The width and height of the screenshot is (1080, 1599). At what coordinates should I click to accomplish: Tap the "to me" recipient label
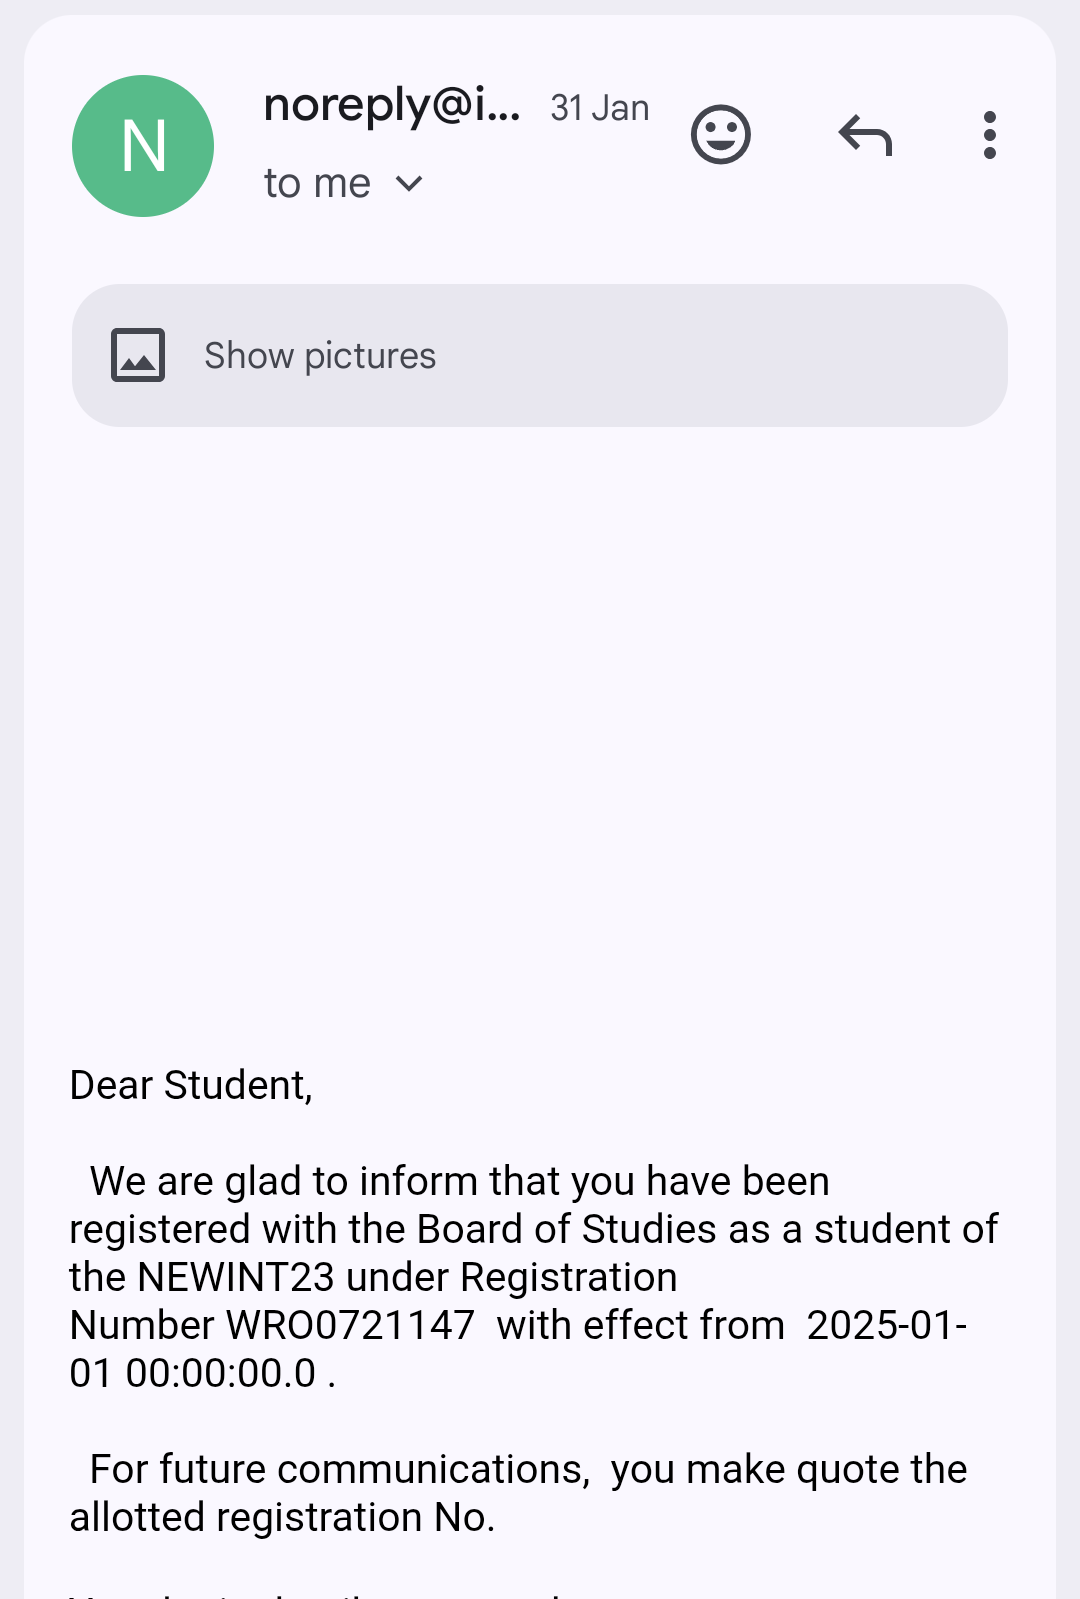[x=317, y=184]
